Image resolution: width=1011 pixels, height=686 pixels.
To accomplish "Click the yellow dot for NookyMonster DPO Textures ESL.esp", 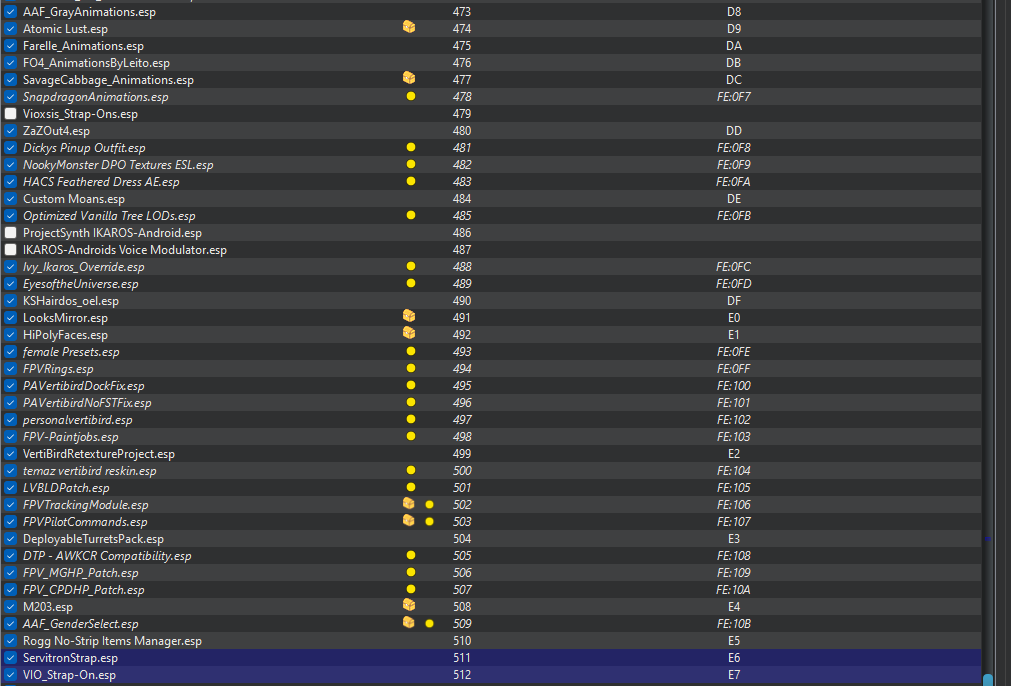I will pyautogui.click(x=411, y=164).
